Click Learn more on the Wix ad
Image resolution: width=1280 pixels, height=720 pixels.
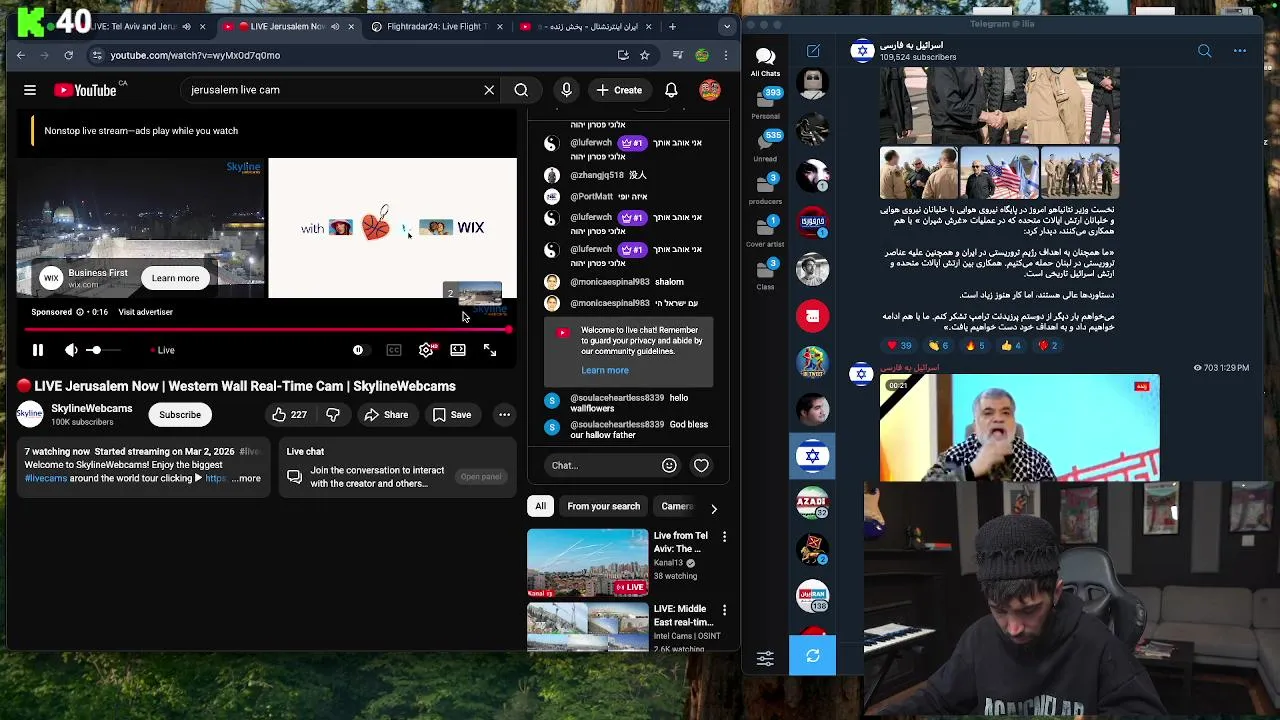point(175,278)
